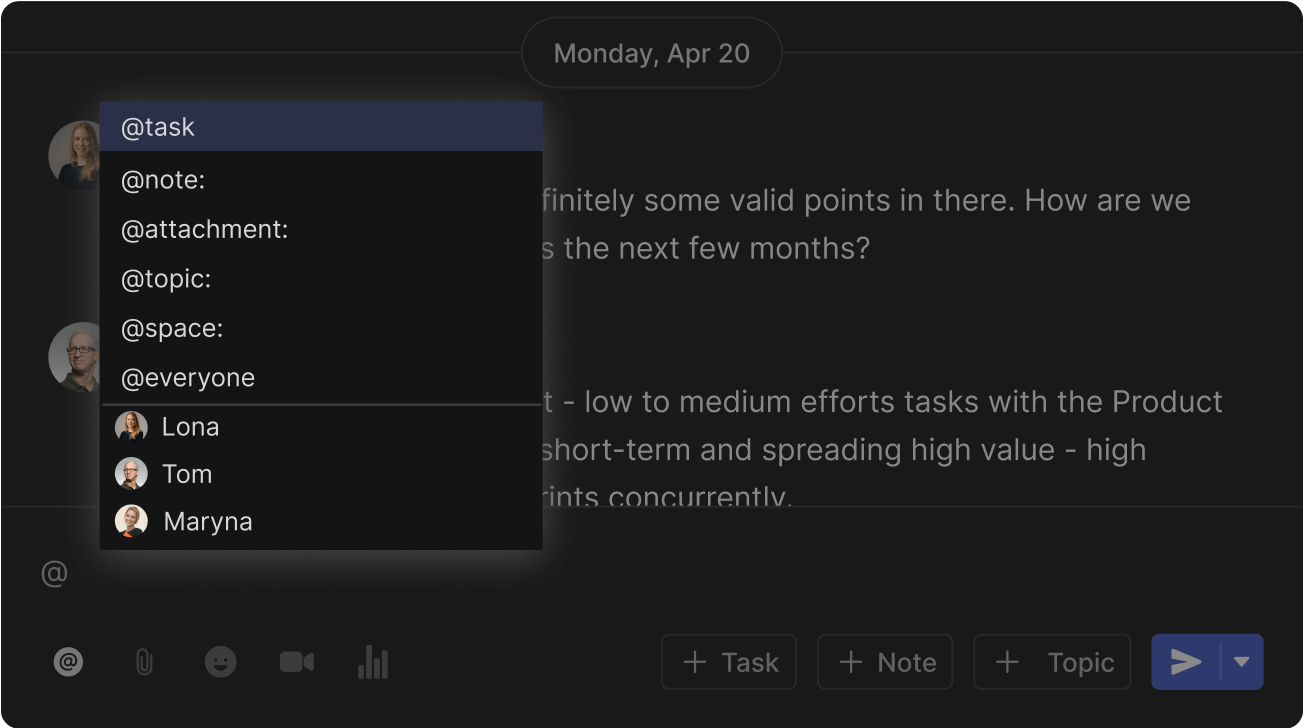The width and height of the screenshot is (1304, 728).
Task: Select @task from the mention menu
Action: [x=320, y=127]
